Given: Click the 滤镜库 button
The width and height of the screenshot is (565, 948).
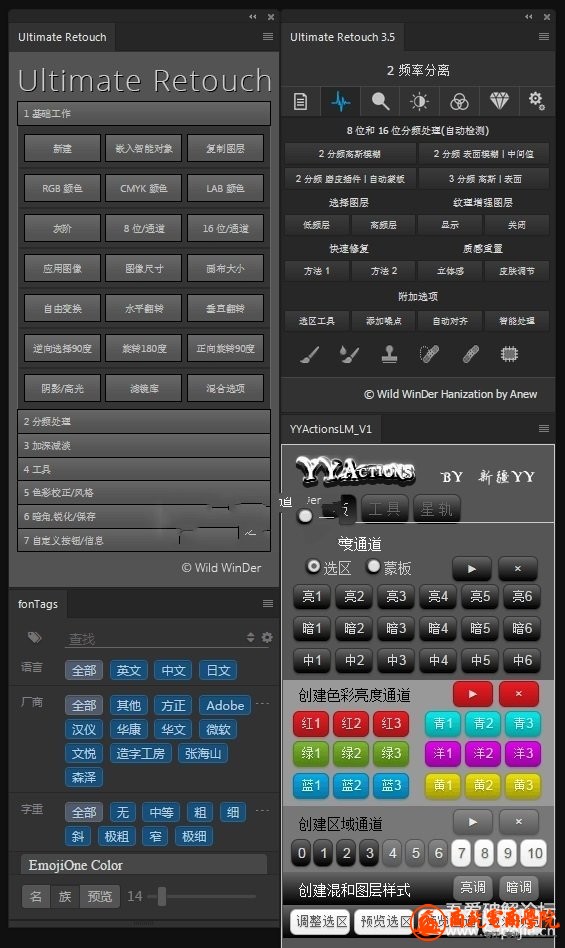Looking at the screenshot, I should tap(144, 388).
